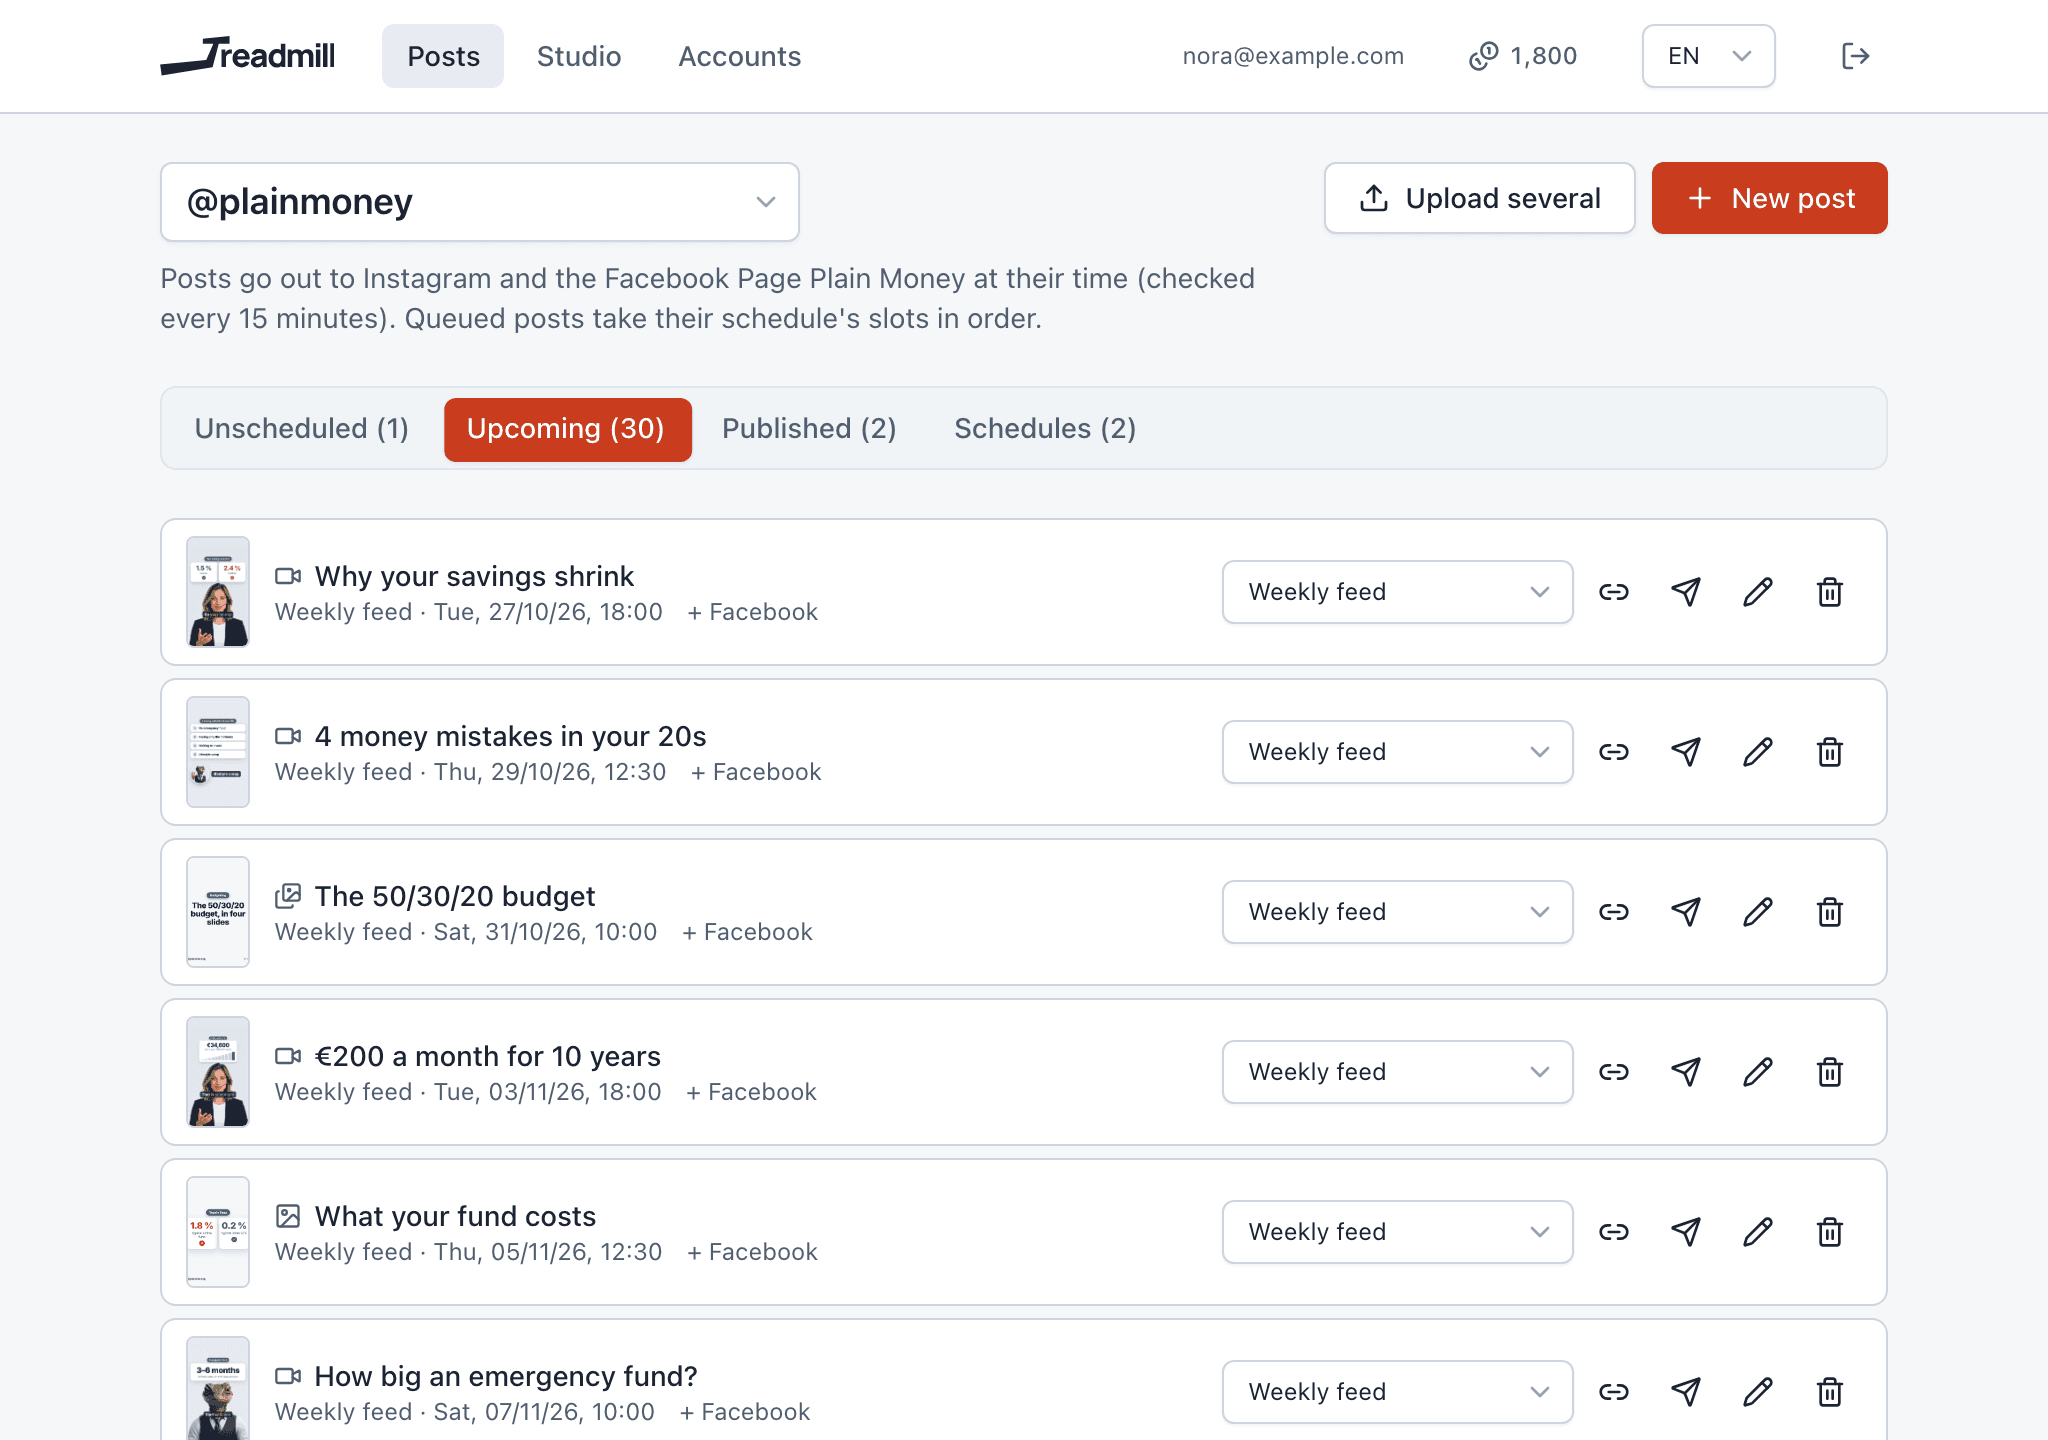Trash 'The 50/30/20 budget' post
Image resolution: width=2048 pixels, height=1440 pixels.
coord(1830,912)
